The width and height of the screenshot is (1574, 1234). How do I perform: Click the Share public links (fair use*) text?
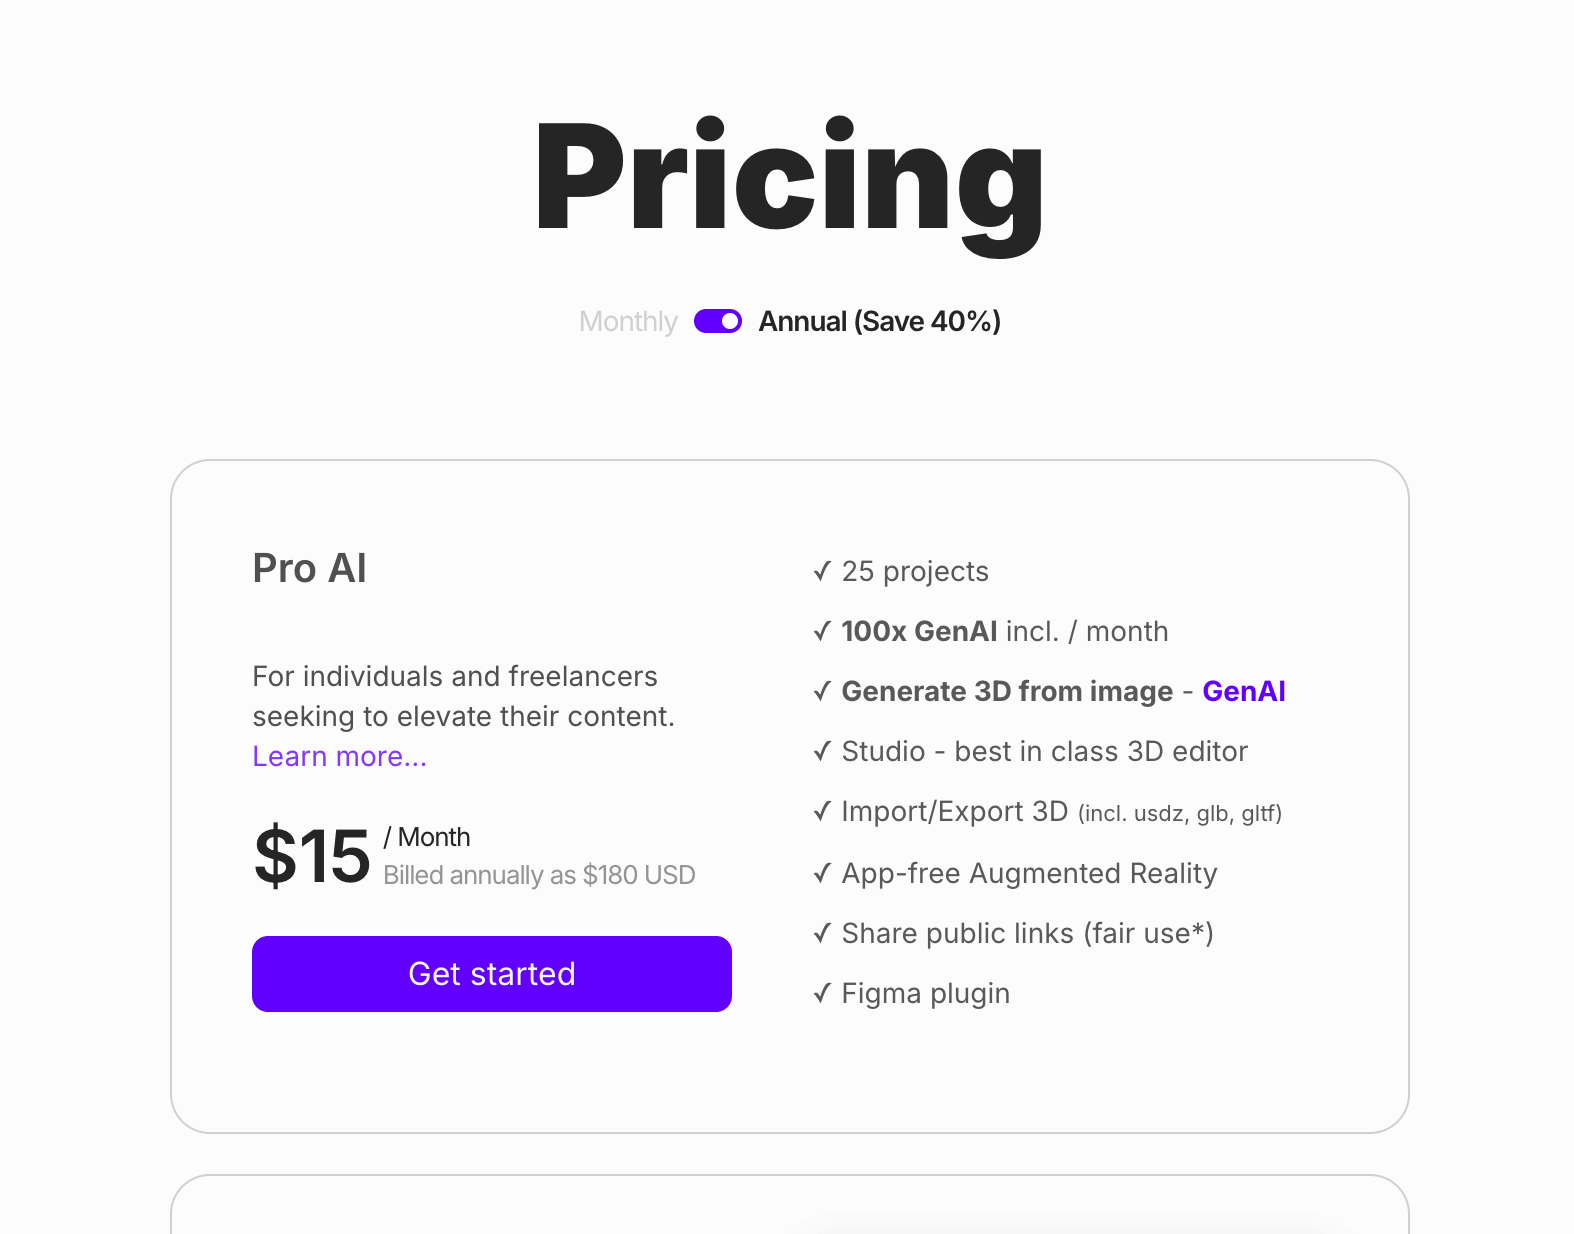click(1027, 934)
